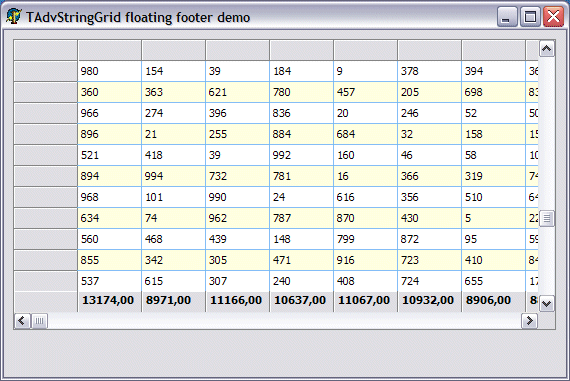This screenshot has height=381, width=570.
Task: Minimize the floating footer demo window
Action: 507,17
